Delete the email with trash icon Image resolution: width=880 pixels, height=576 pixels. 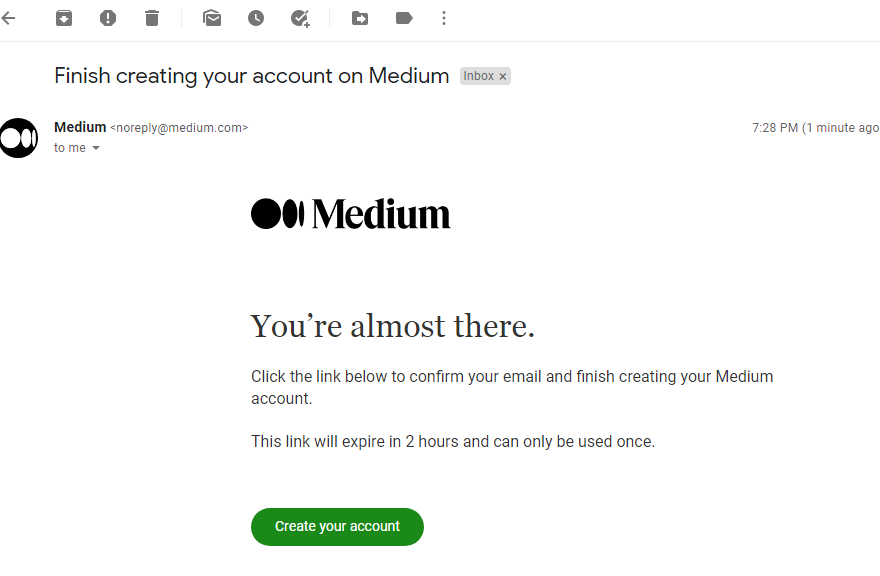152,19
